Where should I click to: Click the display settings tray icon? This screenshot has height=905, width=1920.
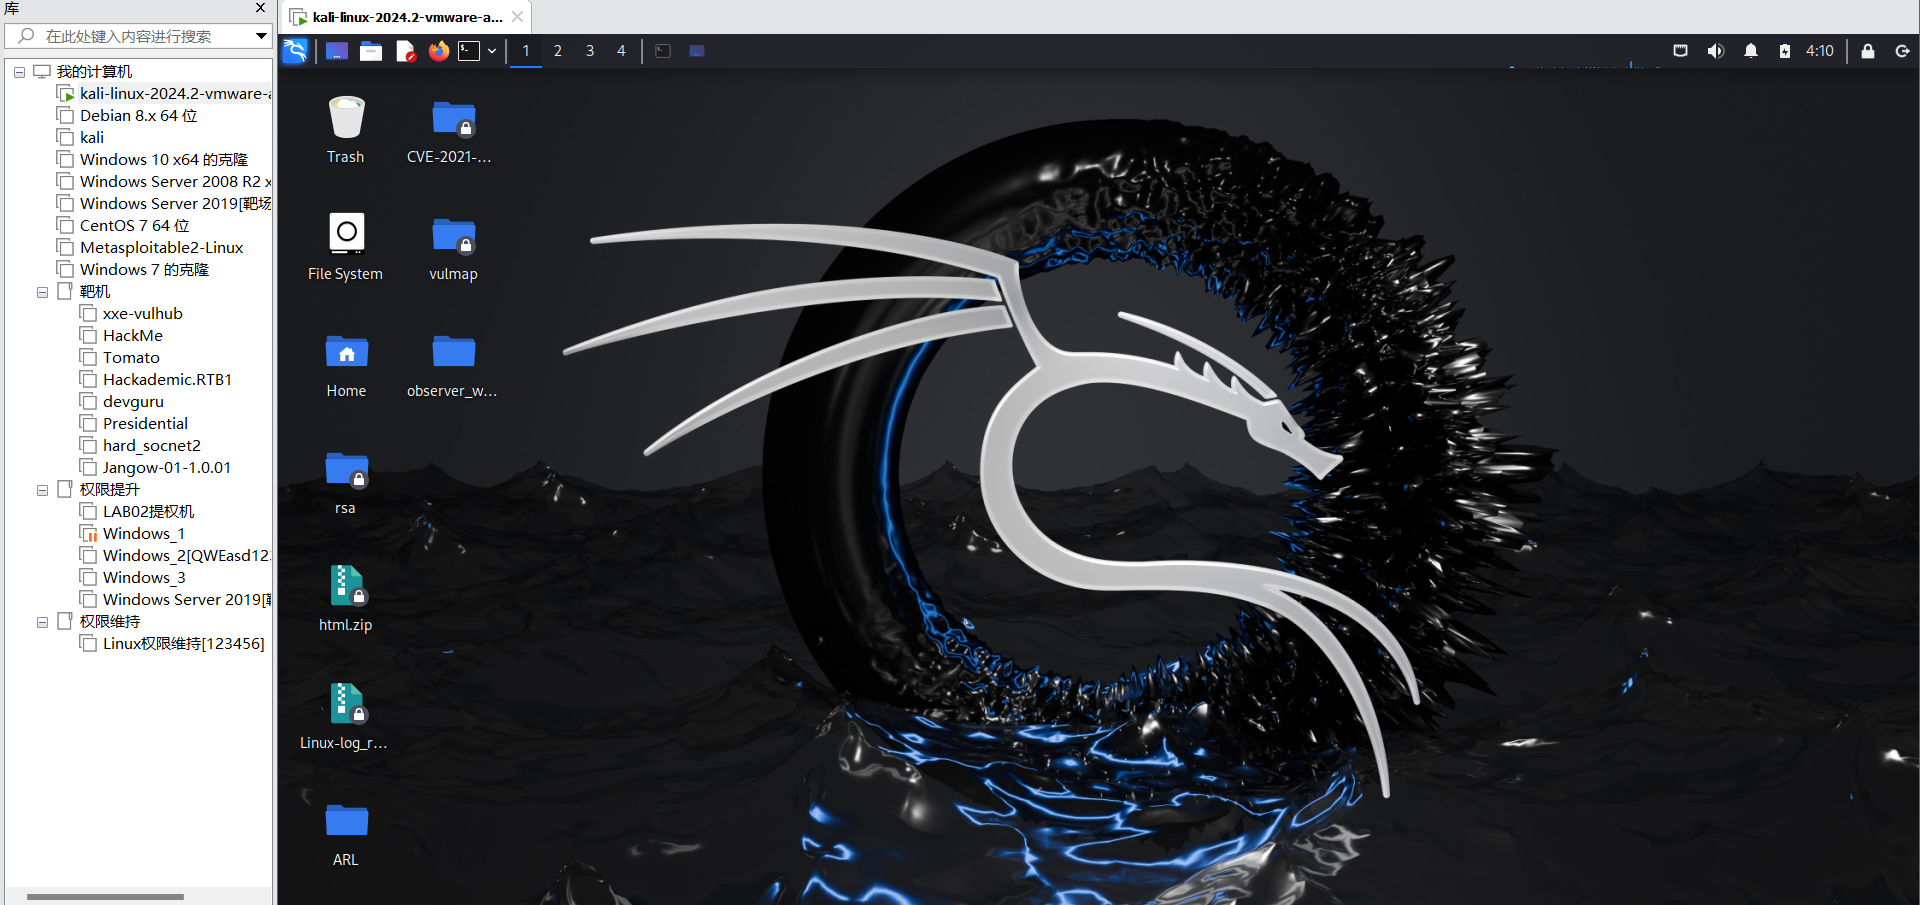click(1681, 51)
